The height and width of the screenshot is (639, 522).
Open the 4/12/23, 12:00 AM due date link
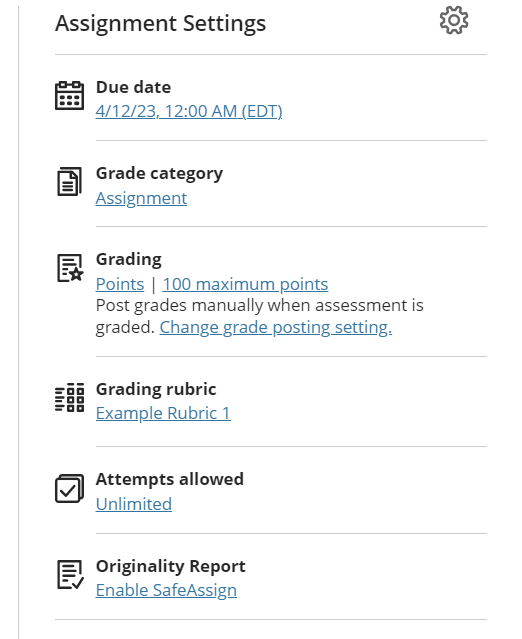[189, 111]
